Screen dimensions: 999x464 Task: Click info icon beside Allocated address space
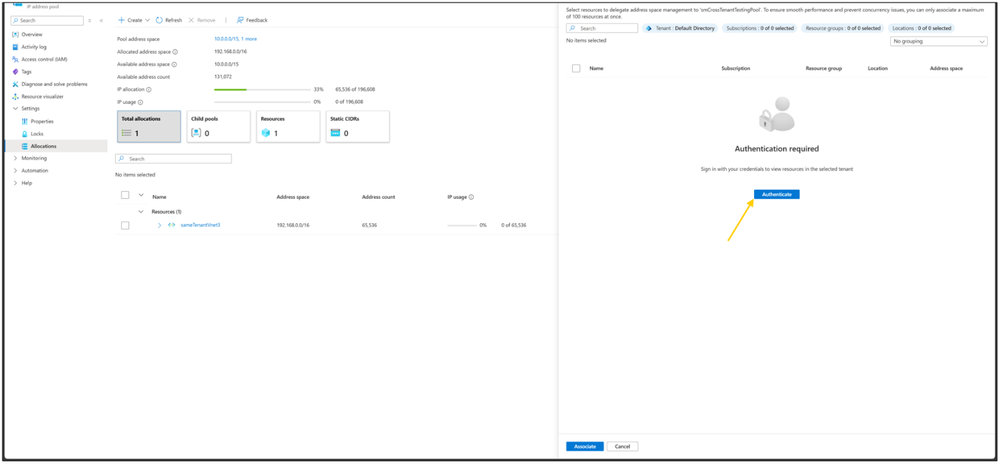pos(175,52)
